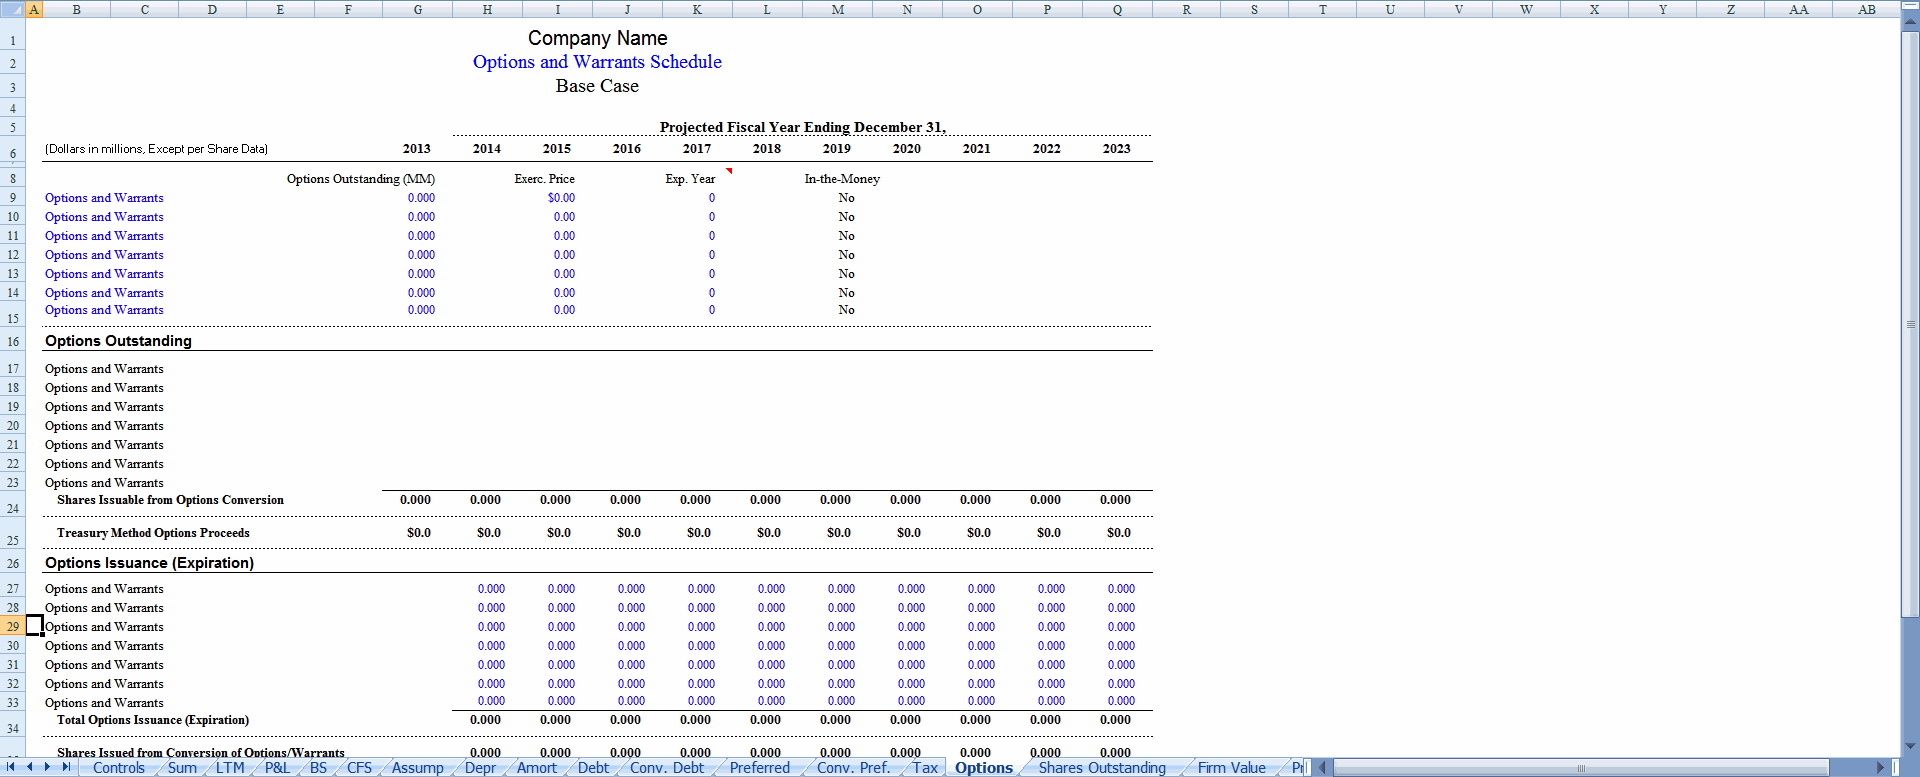Switch to the Firm Value sheet tab
The width and height of the screenshot is (1920, 777).
click(x=1232, y=768)
